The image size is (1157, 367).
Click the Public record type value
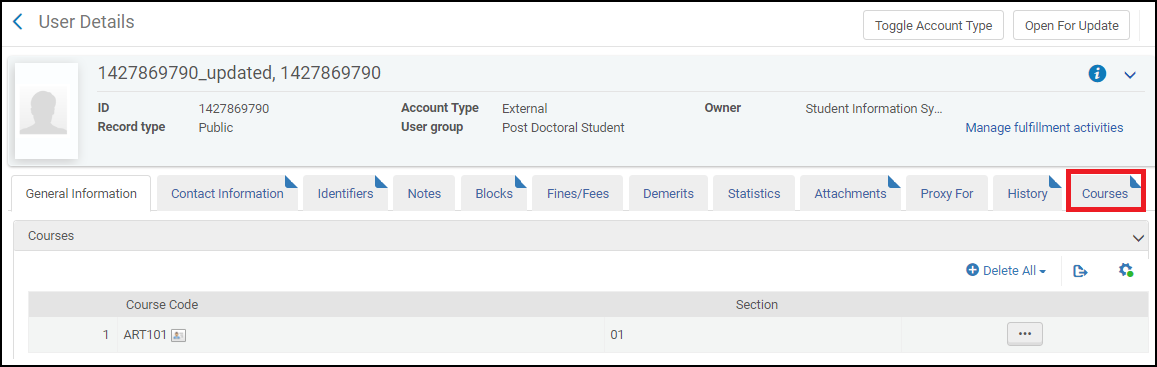pos(215,128)
